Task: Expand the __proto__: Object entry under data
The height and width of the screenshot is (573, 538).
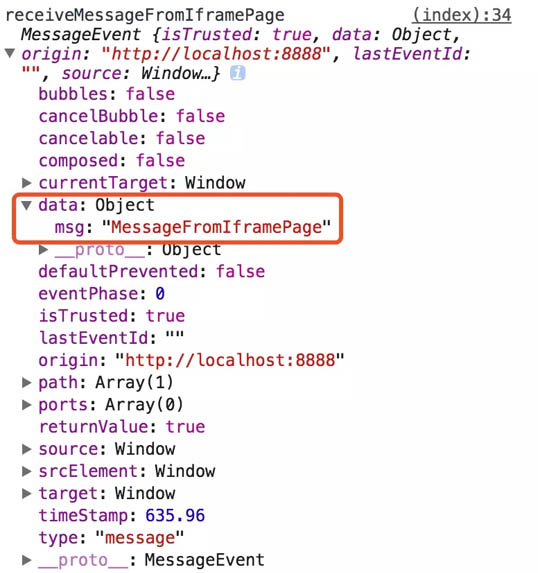Action: pos(43,250)
